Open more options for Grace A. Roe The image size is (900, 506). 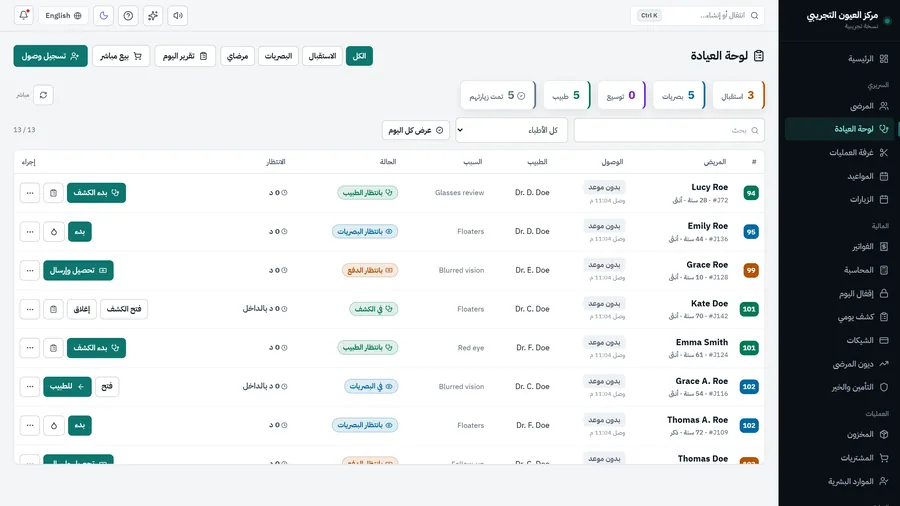(x=30, y=387)
